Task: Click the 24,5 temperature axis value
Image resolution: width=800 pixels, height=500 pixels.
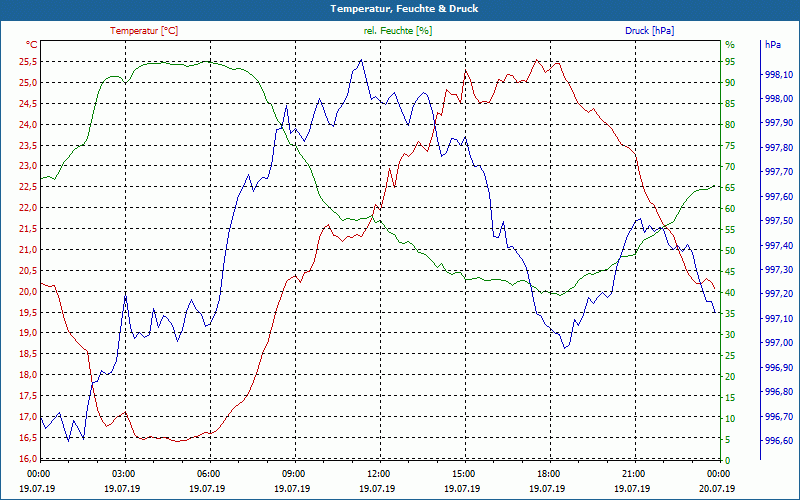Action: tap(28, 104)
